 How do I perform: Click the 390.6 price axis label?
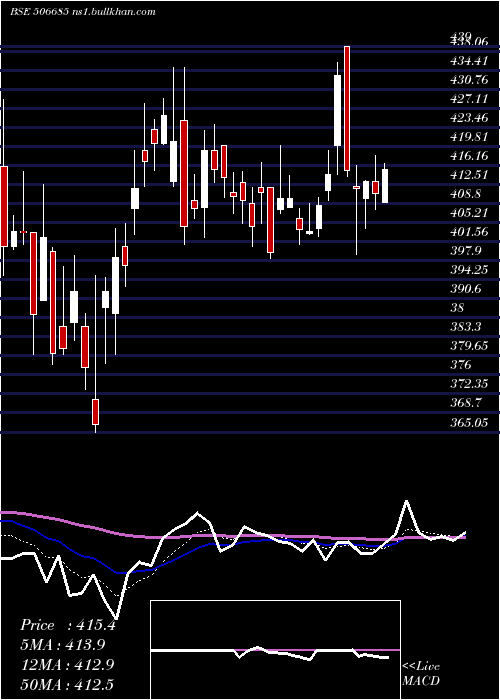467,289
